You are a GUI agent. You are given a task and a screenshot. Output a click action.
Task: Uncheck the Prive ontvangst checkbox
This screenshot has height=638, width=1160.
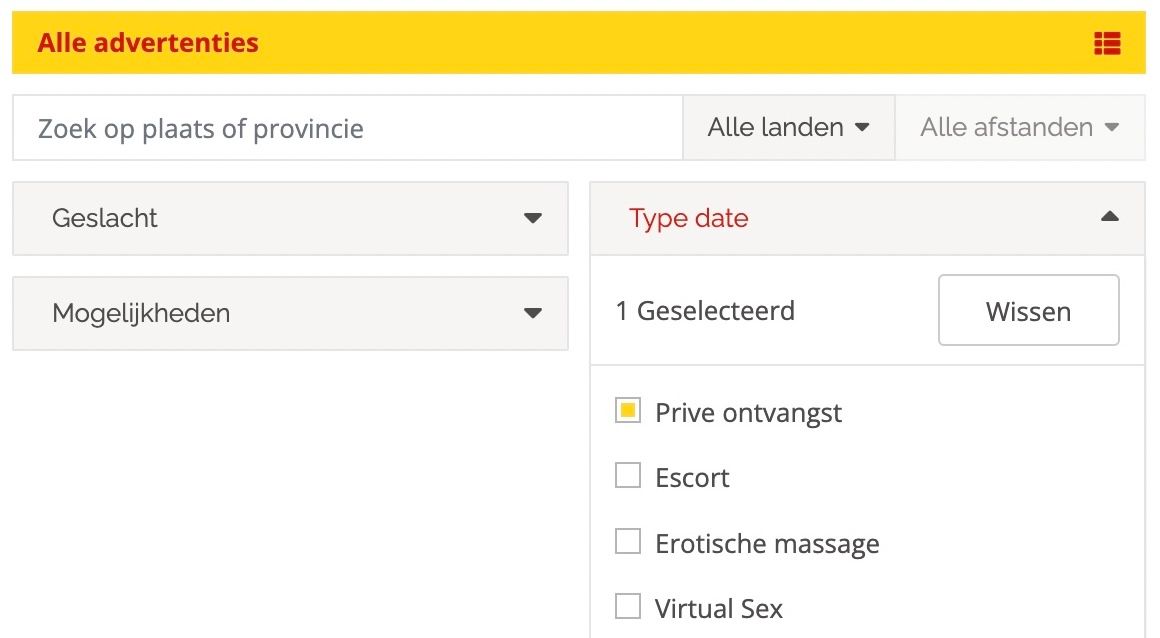(x=628, y=411)
